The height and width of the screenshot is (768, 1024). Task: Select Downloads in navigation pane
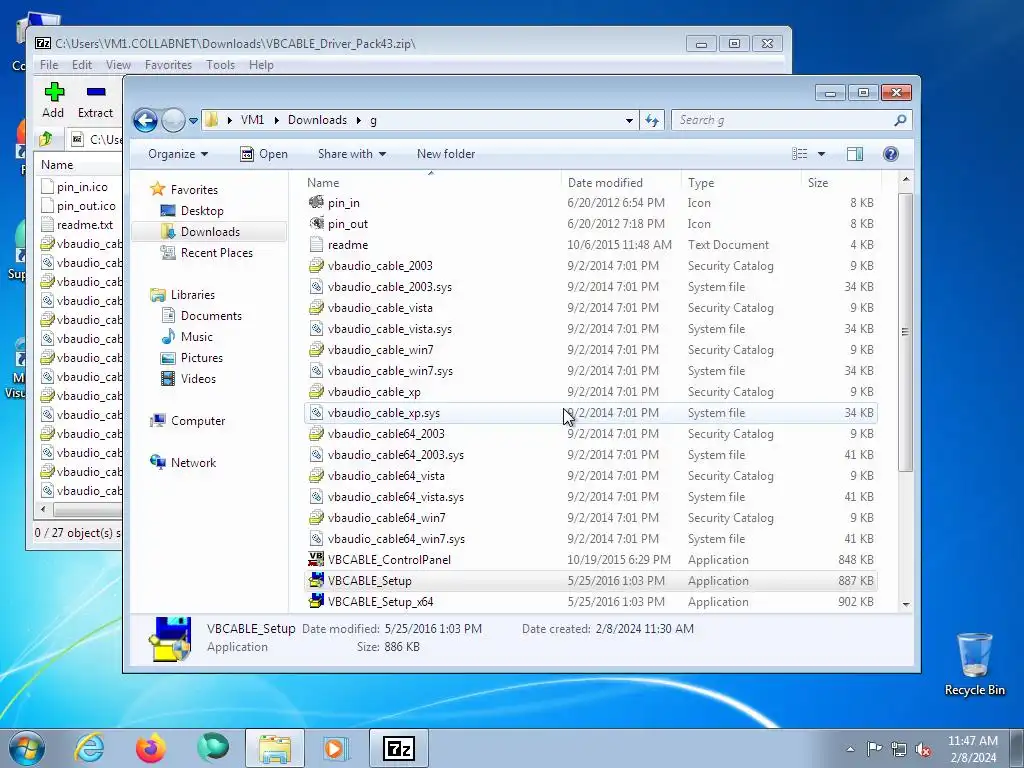click(200, 232)
